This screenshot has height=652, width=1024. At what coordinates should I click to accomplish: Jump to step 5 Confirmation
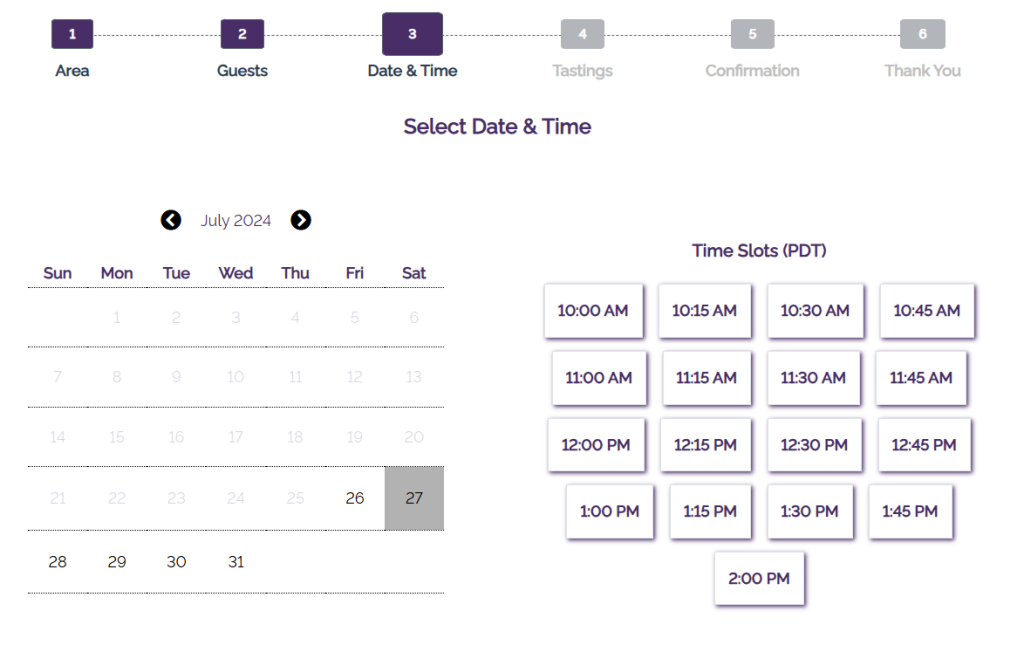[x=752, y=35]
